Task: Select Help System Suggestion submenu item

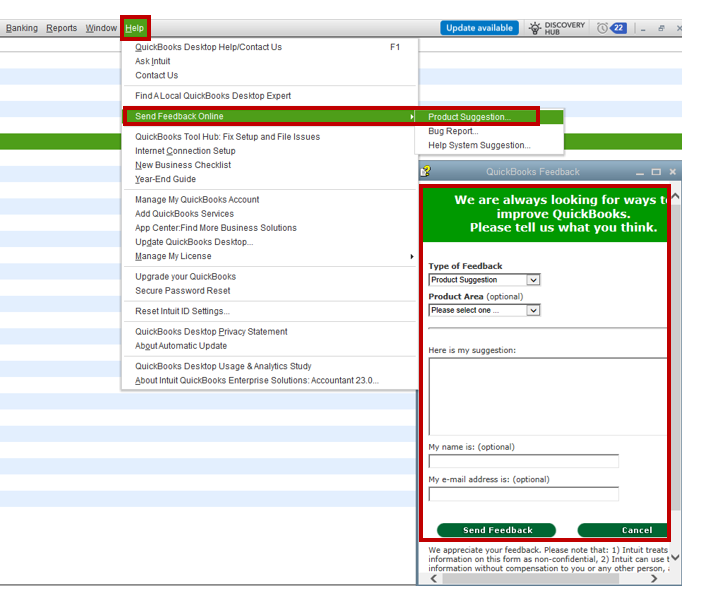Action: [x=489, y=145]
